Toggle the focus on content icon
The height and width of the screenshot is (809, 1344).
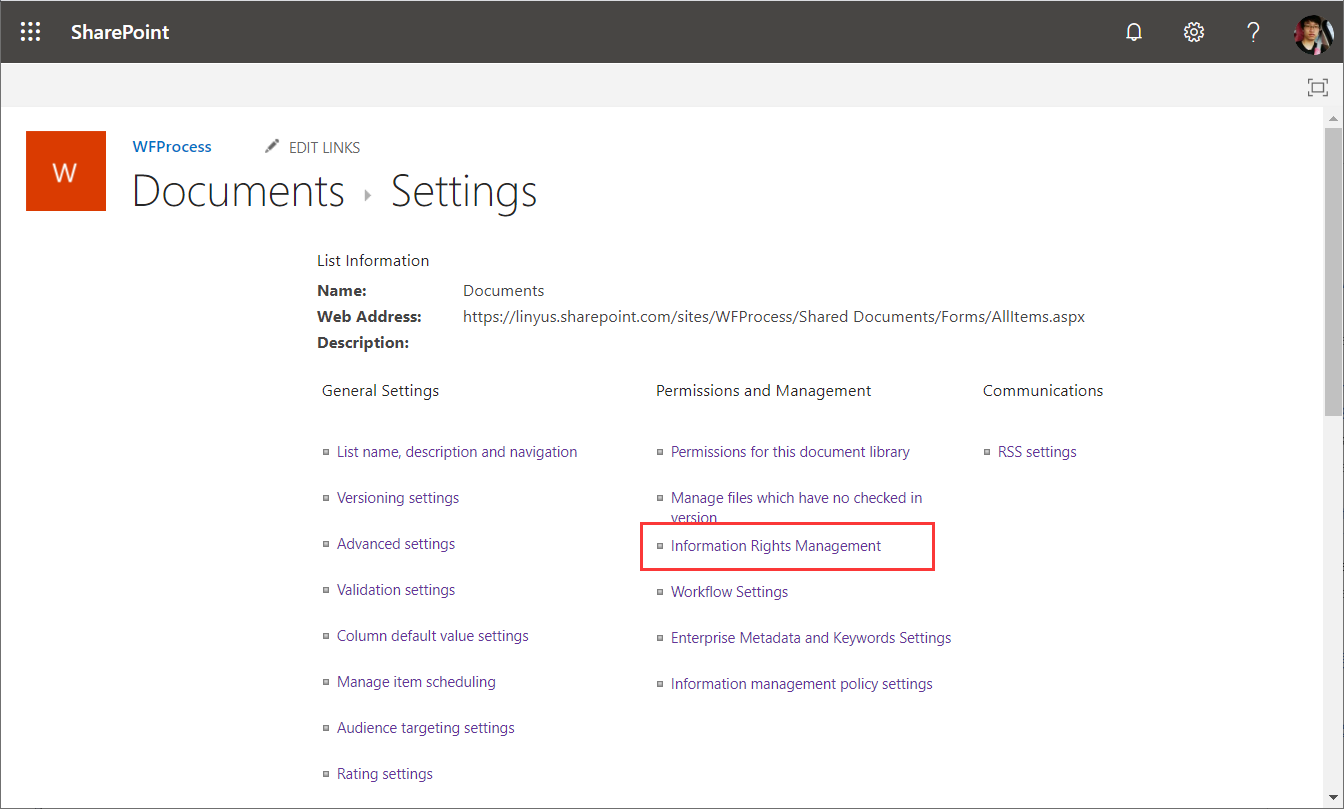click(1318, 87)
